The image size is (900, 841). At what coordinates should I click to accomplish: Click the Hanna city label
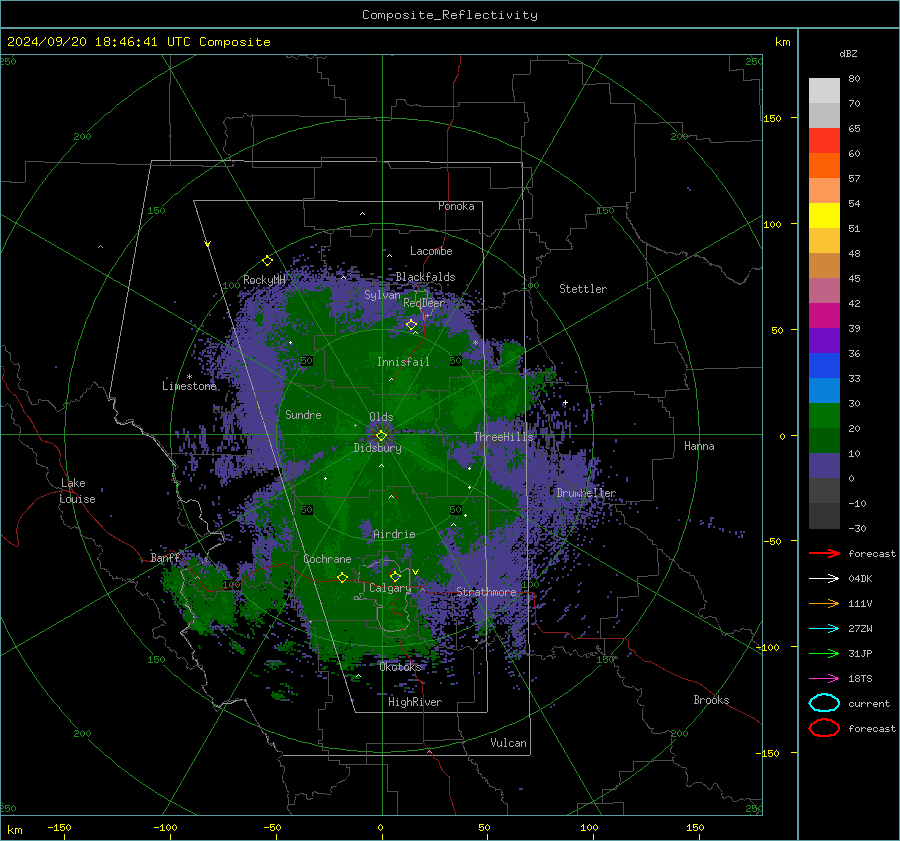click(699, 446)
